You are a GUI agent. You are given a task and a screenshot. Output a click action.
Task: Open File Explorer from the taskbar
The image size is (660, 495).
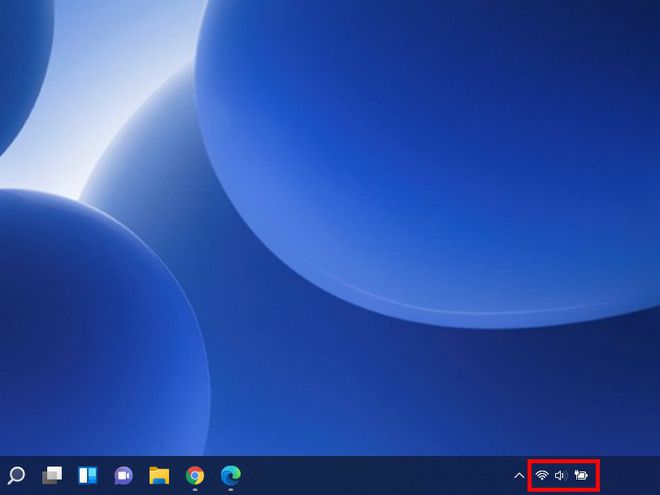pyautogui.click(x=159, y=476)
